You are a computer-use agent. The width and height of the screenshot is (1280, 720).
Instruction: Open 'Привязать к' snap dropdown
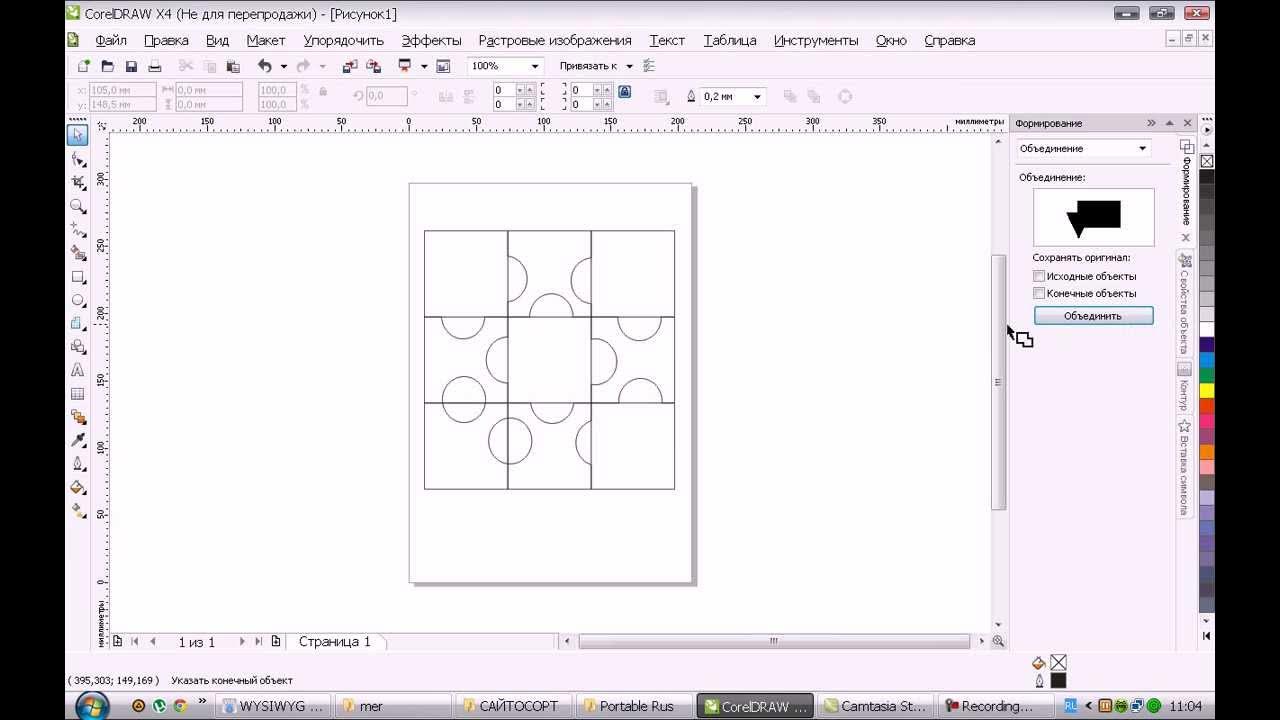click(x=629, y=66)
